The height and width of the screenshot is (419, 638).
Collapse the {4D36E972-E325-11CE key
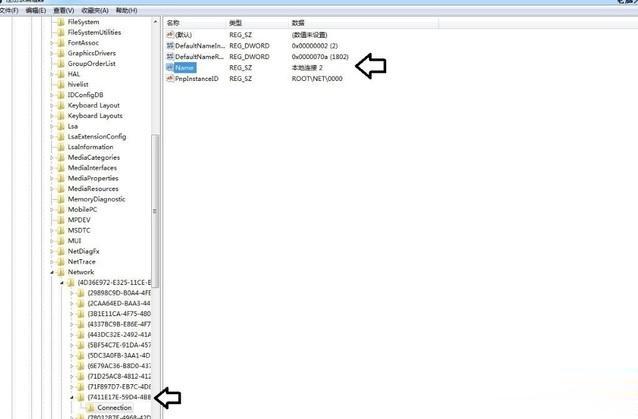62,283
